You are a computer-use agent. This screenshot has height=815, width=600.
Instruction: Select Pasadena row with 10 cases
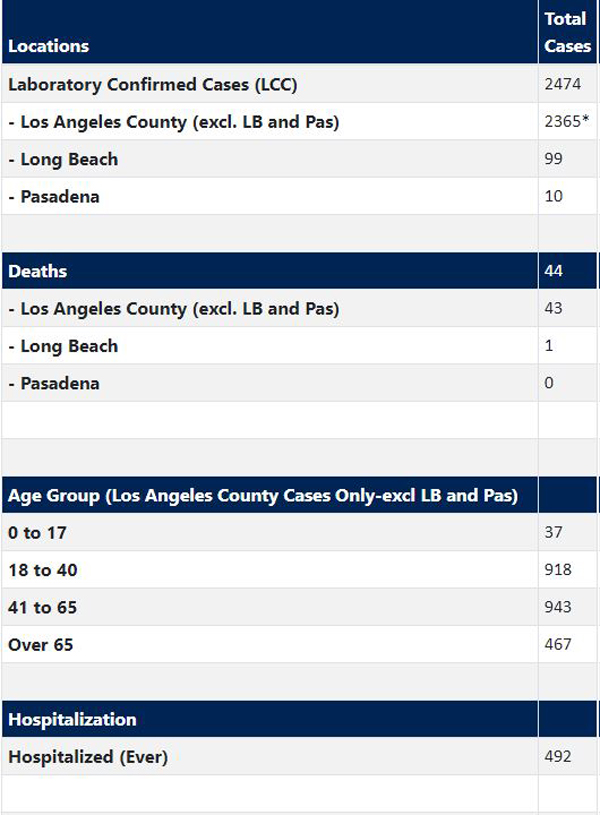[x=300, y=196]
